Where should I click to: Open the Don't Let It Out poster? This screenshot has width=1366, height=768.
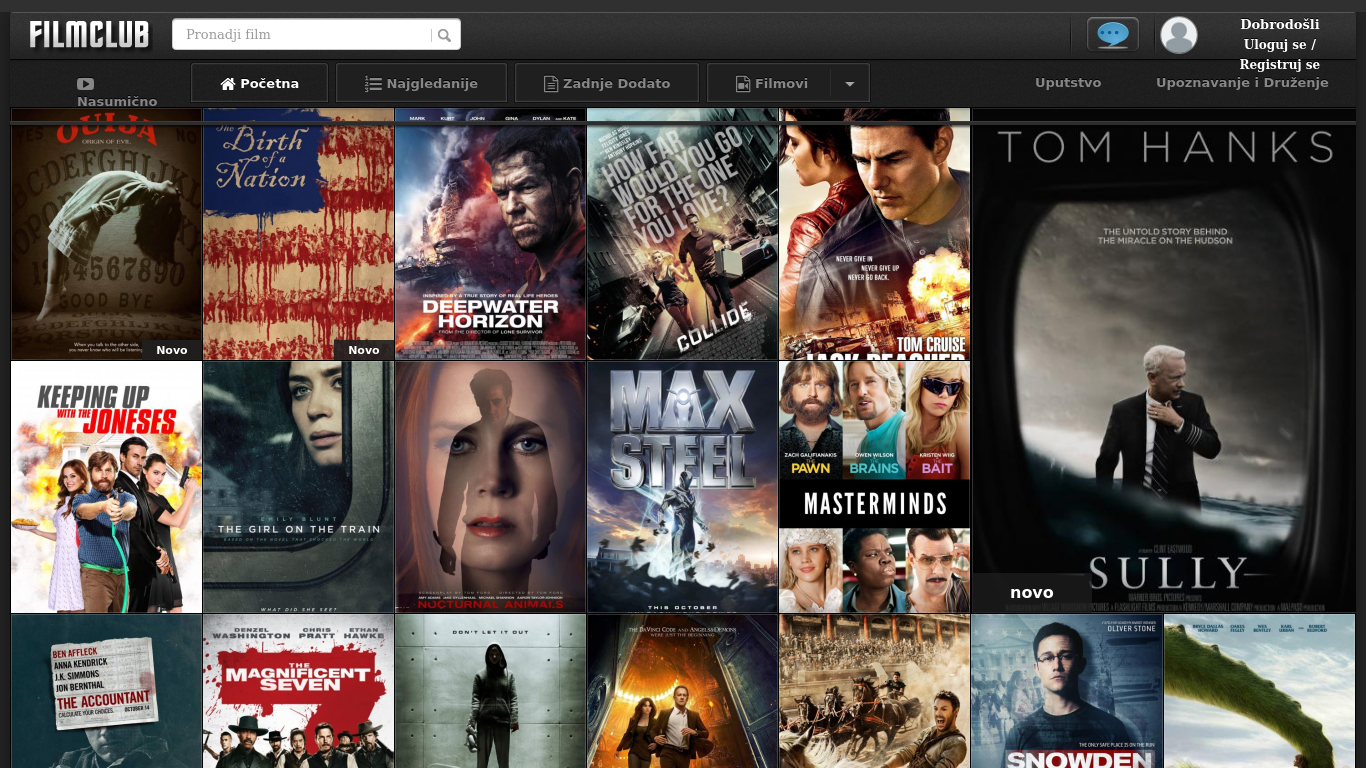point(490,691)
